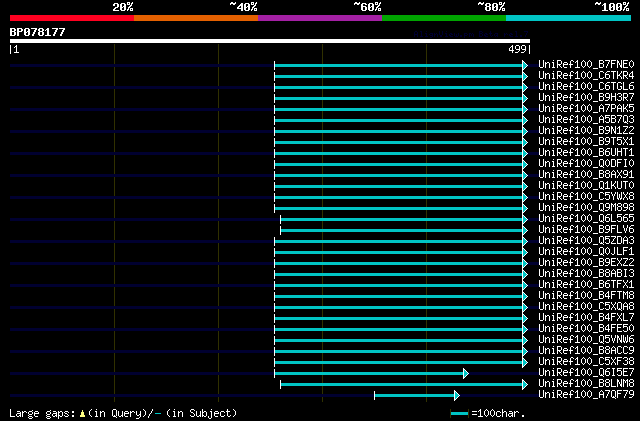Click the orange ~40% identity legend segment
The width and height of the screenshot is (640, 421).
click(x=196, y=18)
